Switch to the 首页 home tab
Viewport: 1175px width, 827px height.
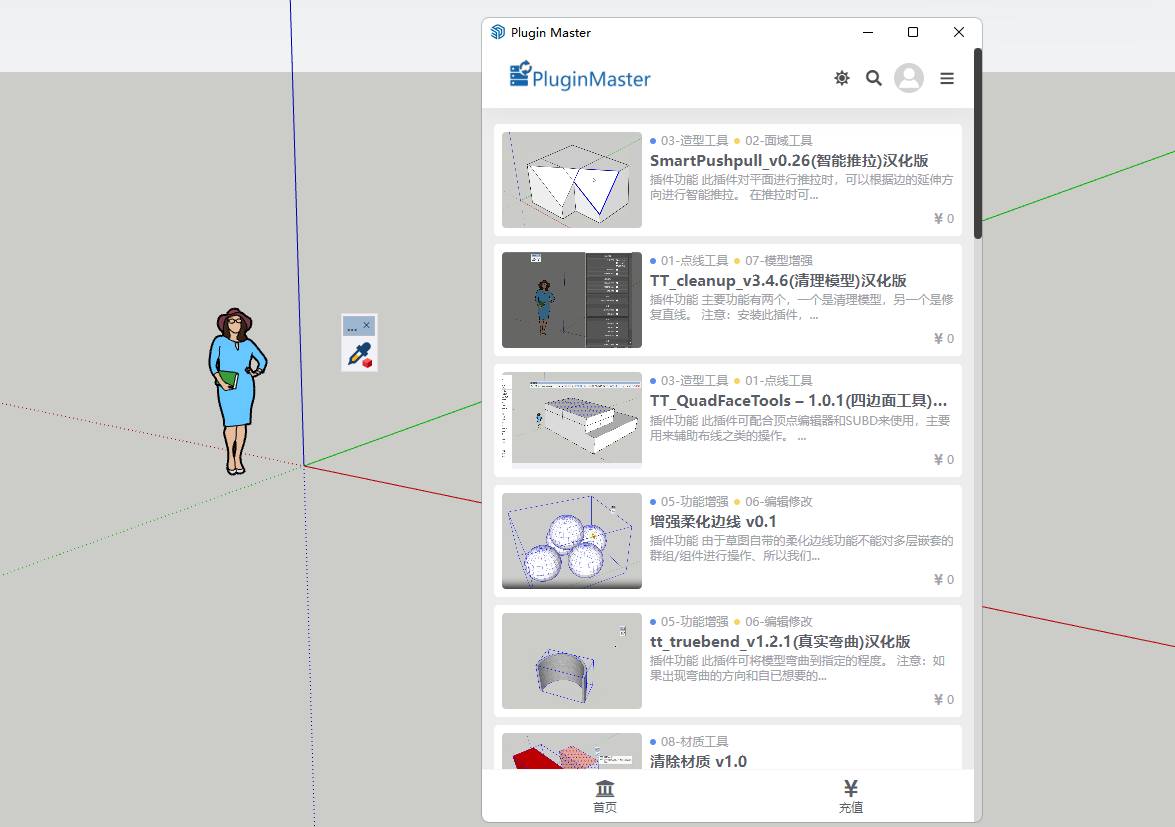tap(605, 797)
